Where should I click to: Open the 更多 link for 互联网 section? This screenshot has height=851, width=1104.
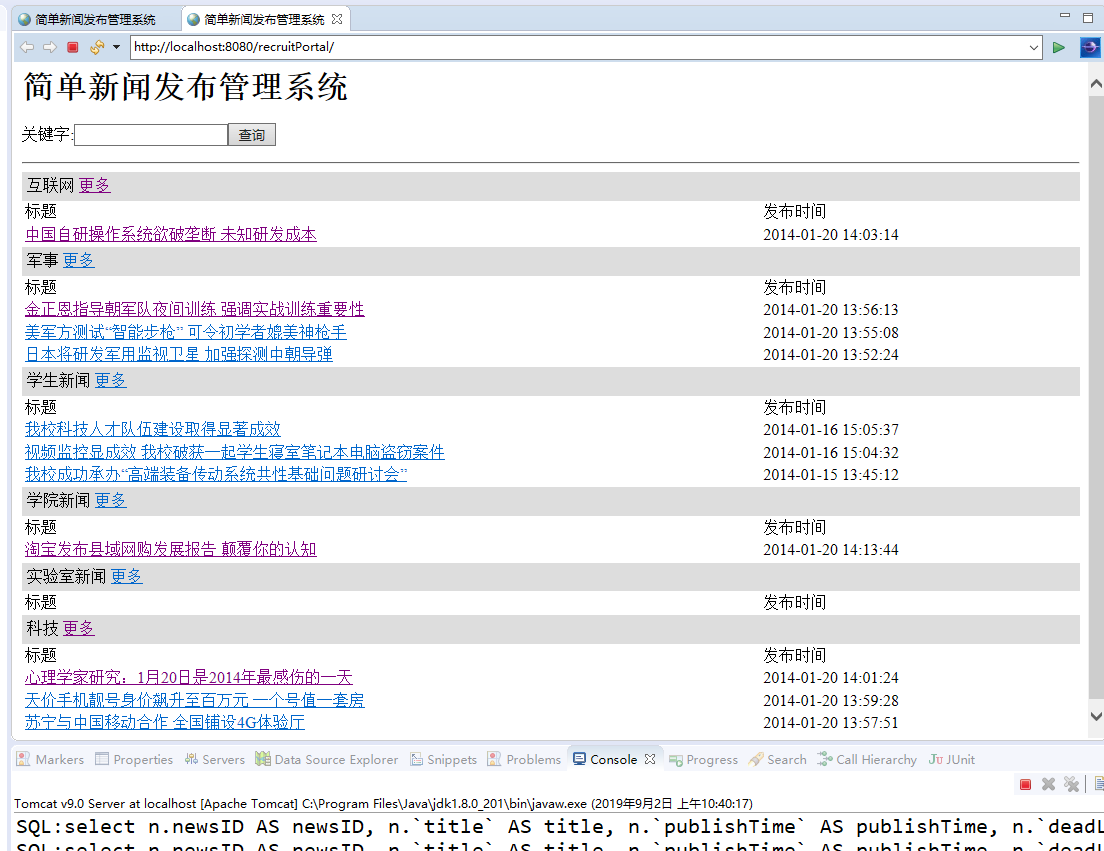point(94,185)
